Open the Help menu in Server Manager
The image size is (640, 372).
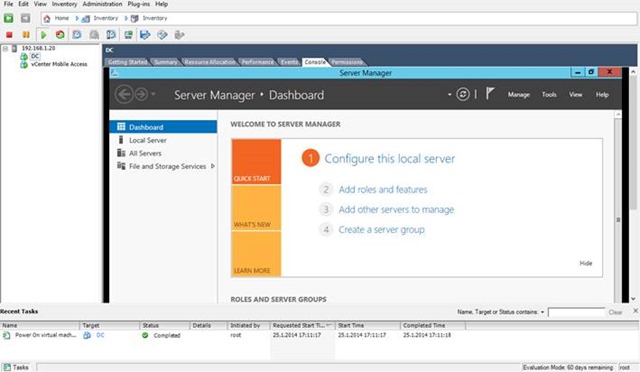pos(602,95)
